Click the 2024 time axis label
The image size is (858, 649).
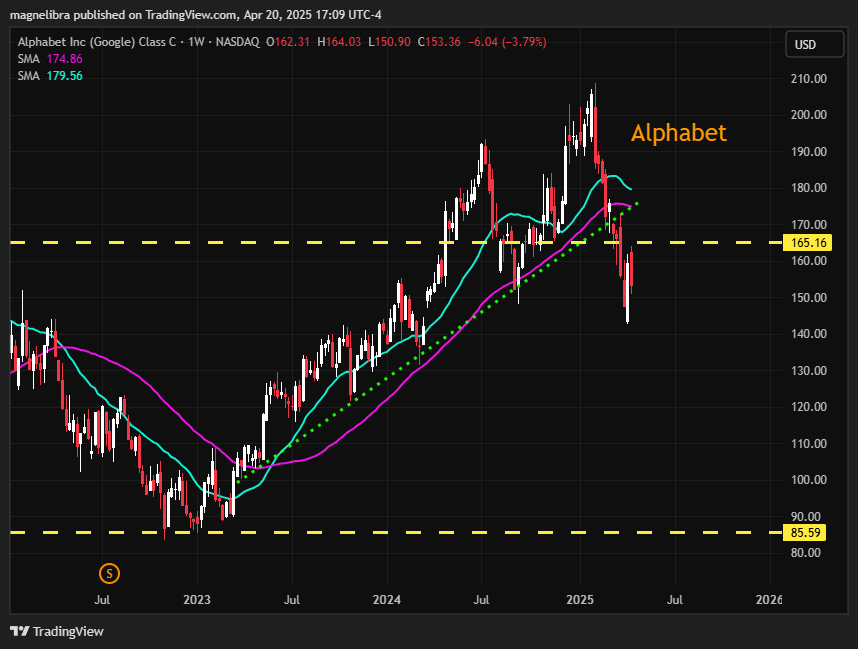(387, 600)
